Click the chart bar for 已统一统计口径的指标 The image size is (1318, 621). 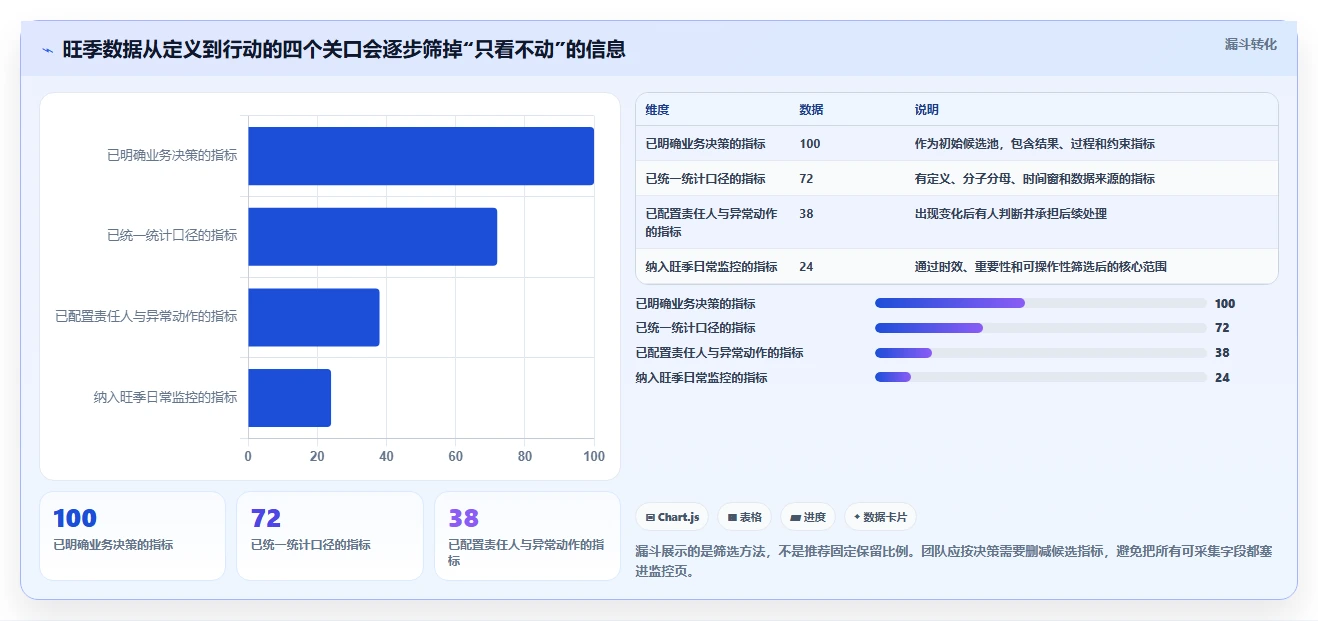372,237
